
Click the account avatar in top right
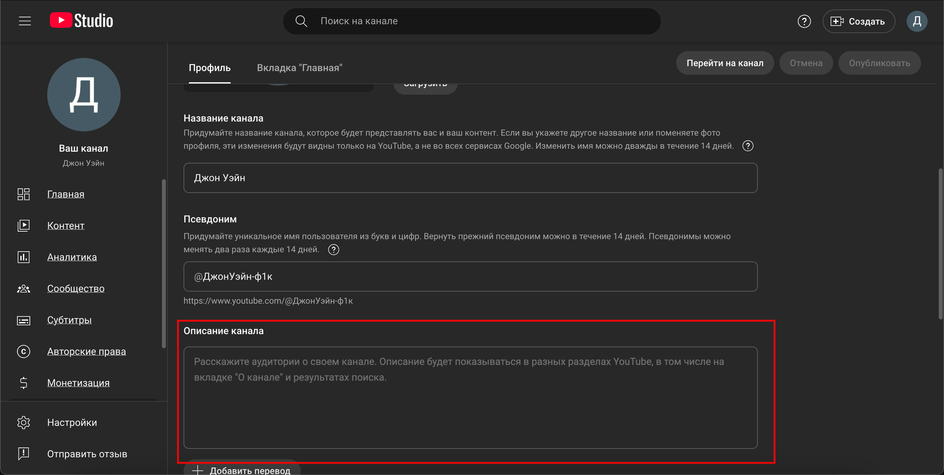click(917, 21)
